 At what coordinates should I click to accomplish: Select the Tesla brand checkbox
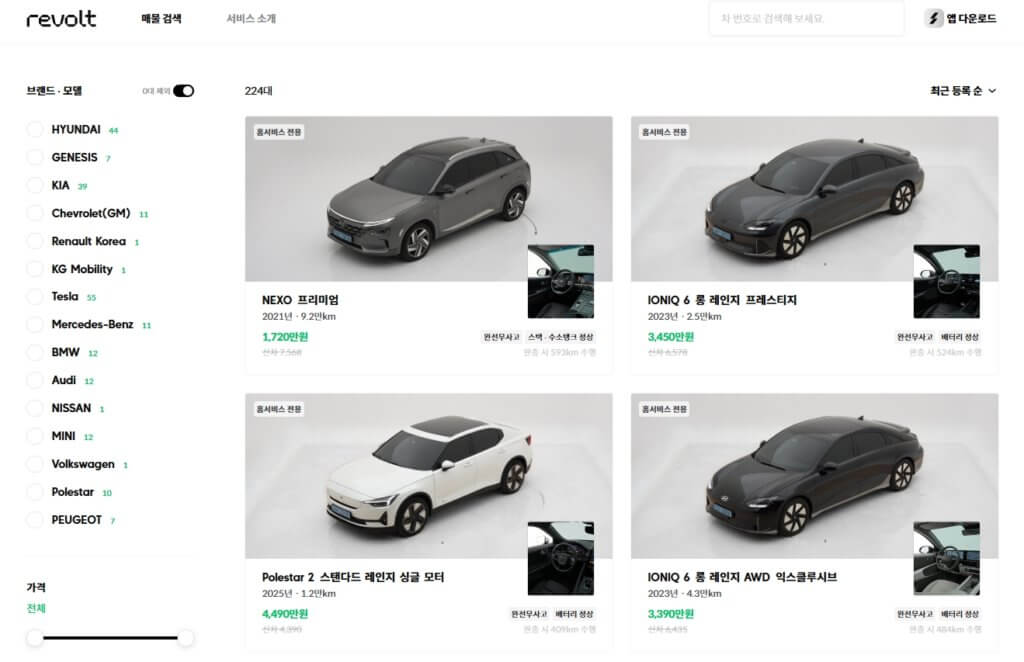tap(35, 297)
